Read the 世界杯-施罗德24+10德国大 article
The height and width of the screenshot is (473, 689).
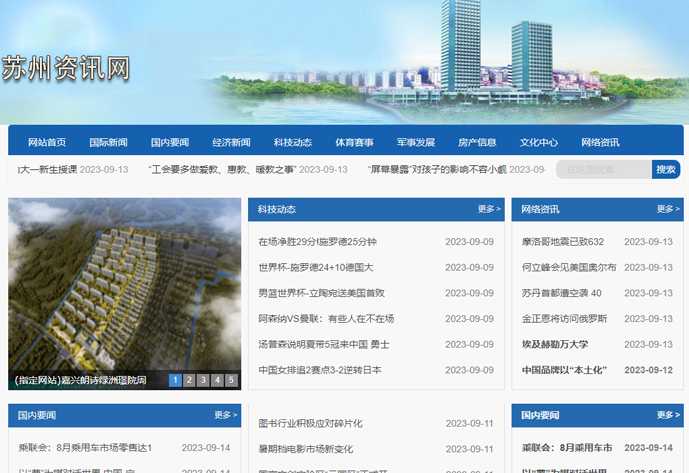[315, 268]
